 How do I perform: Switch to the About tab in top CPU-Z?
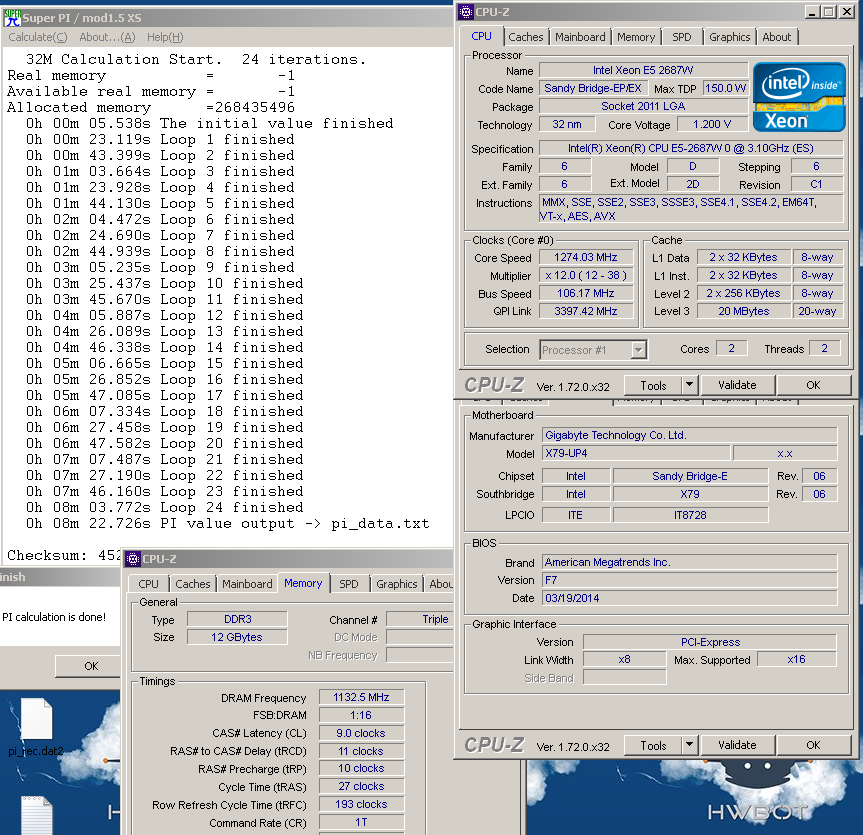[x=776, y=37]
